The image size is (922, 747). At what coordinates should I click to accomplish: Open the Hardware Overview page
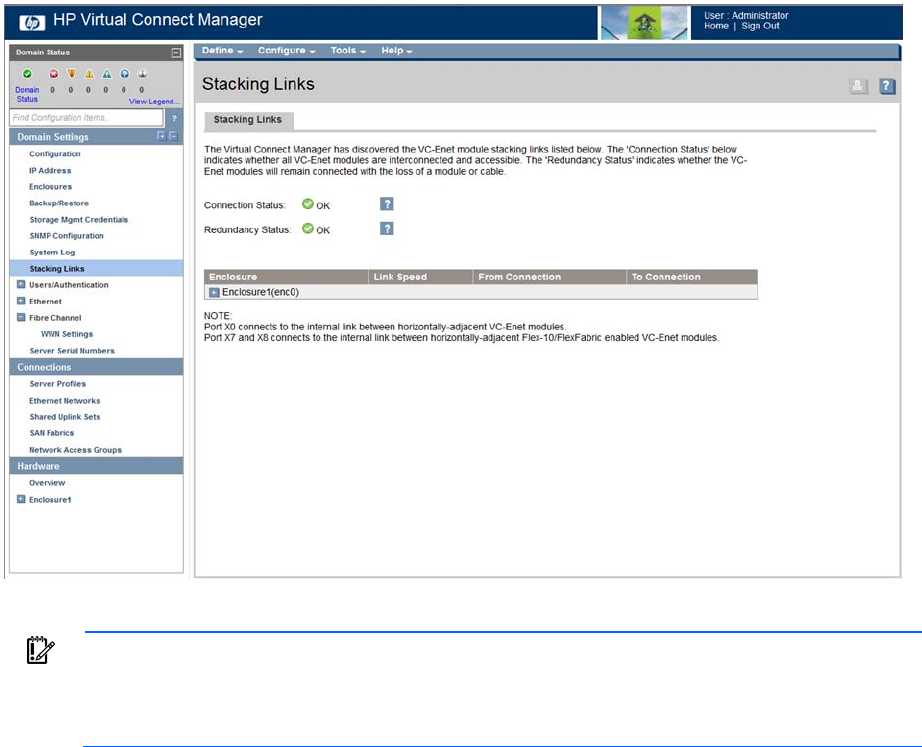[47, 483]
